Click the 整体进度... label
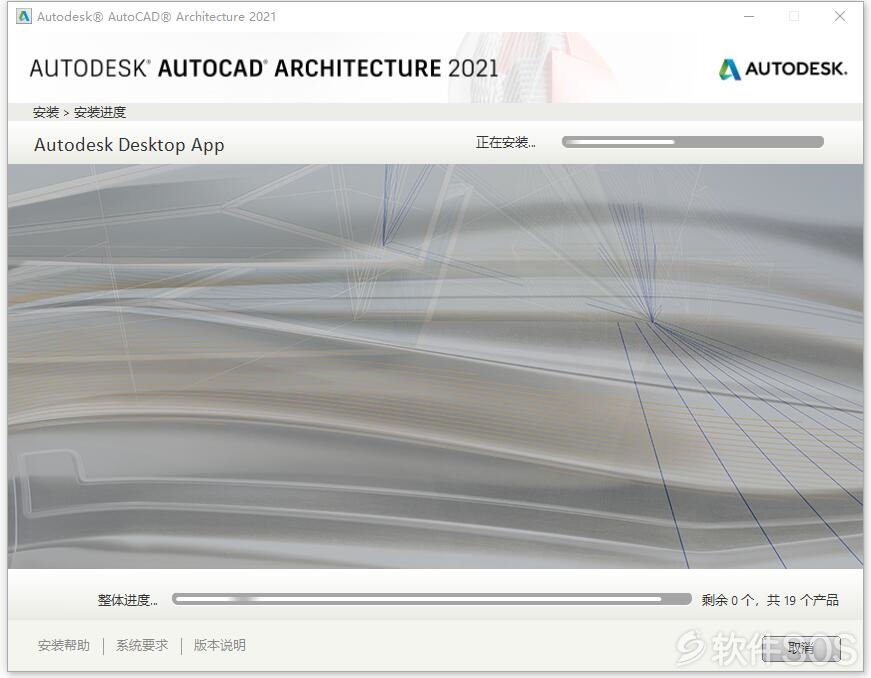Image resolution: width=871 pixels, height=678 pixels. [128, 600]
